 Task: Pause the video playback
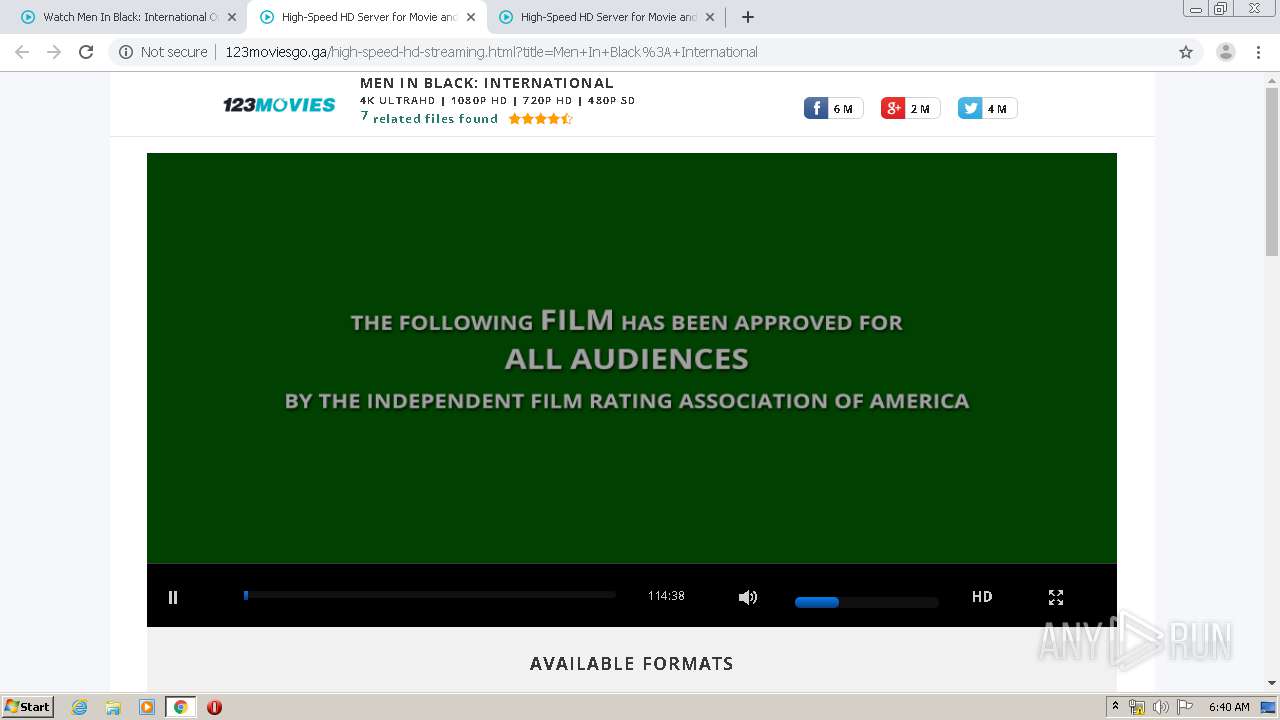coord(173,597)
